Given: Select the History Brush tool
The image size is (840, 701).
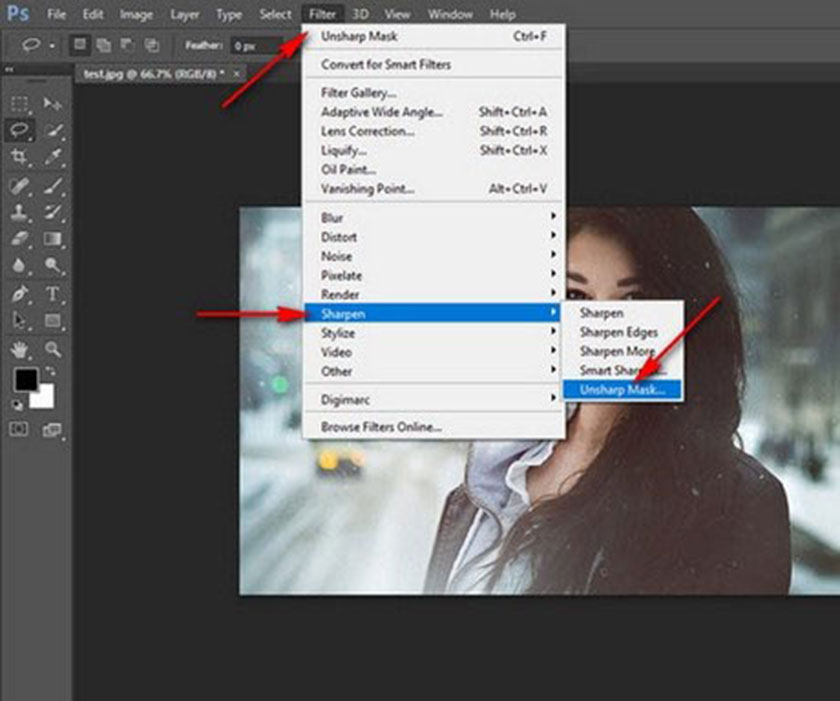Looking at the screenshot, I should pos(52,212).
